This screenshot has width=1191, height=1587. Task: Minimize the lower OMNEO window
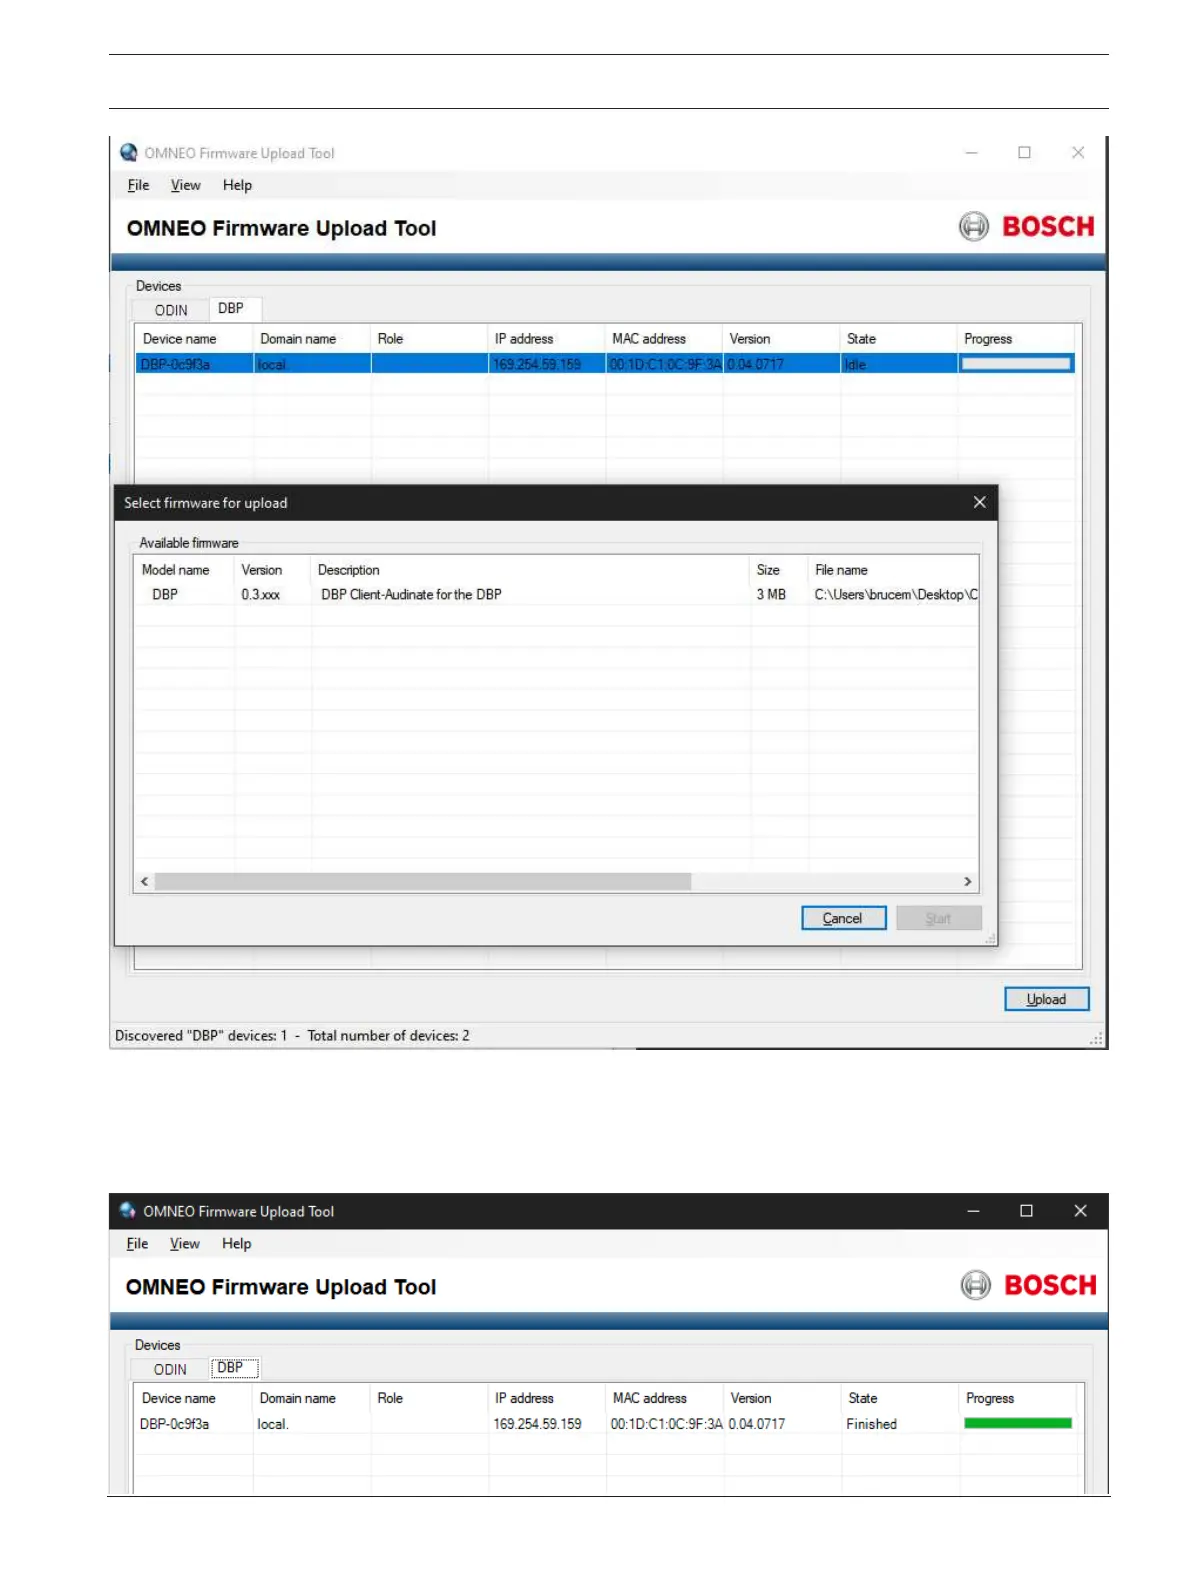[x=973, y=1211]
